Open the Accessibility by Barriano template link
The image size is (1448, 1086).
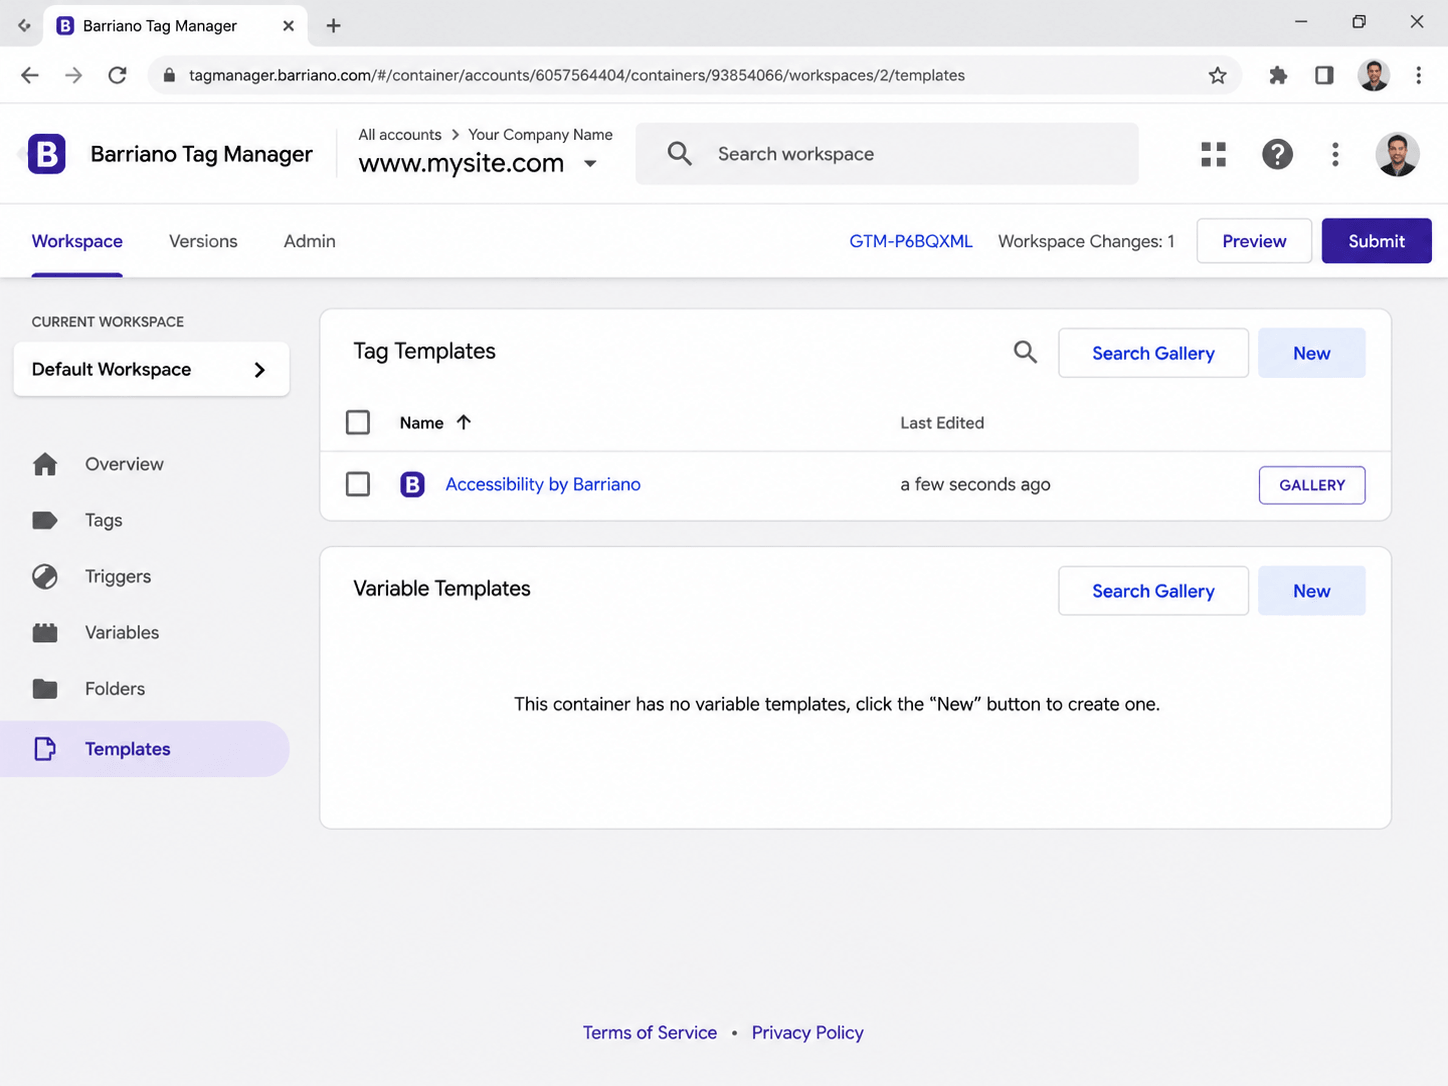[x=543, y=484]
